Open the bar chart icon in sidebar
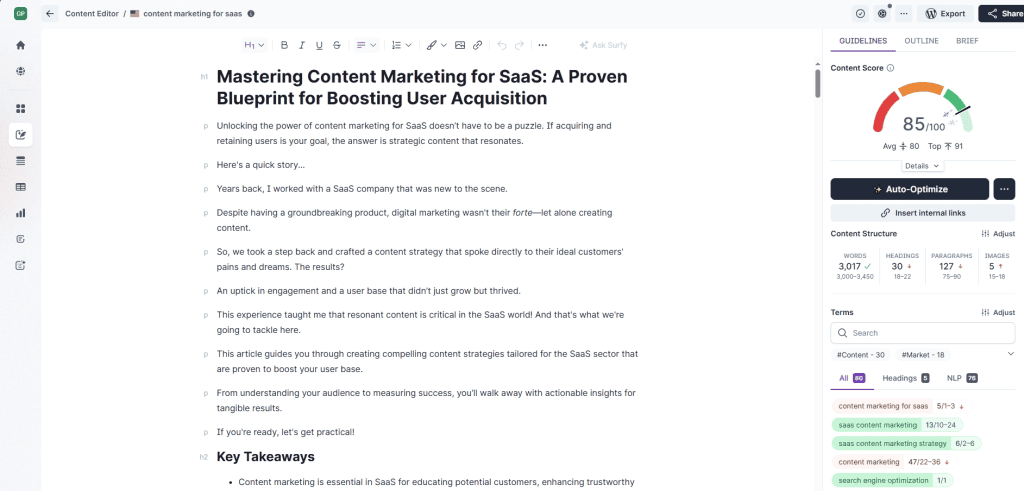1024x491 pixels. click(20, 213)
